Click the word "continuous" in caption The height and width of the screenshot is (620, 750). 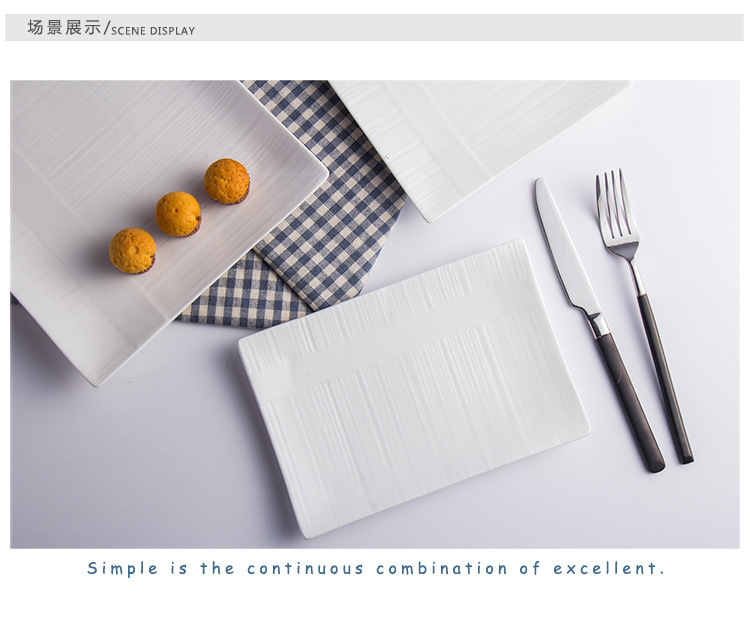pos(305,568)
